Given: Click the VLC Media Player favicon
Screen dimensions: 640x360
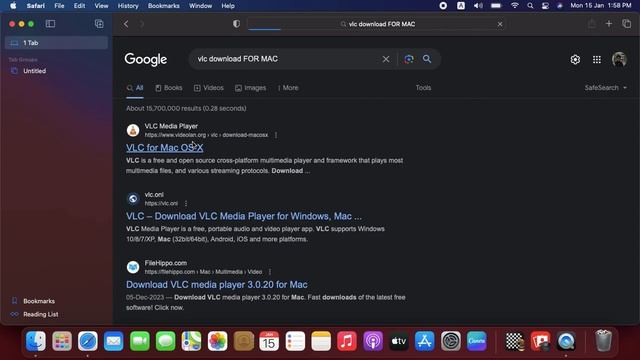Looking at the screenshot, I should pos(133,130).
